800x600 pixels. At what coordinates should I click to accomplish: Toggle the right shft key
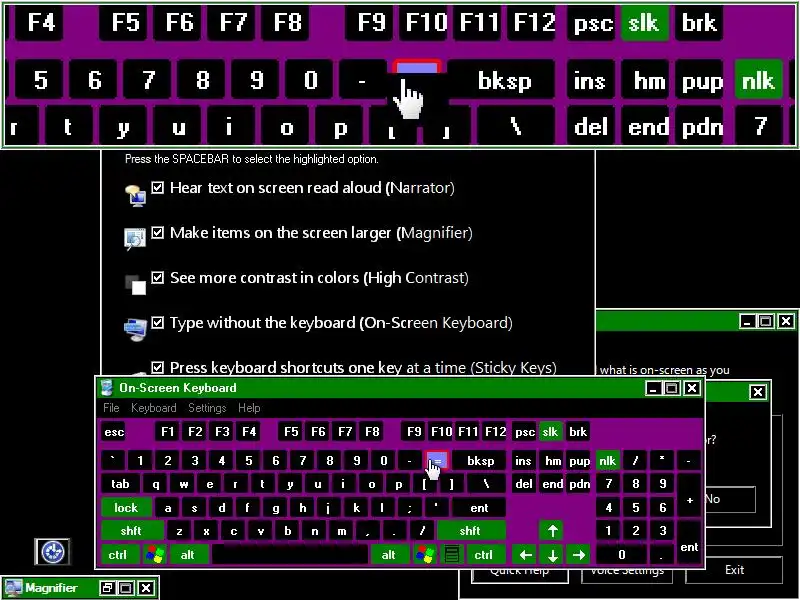pos(470,531)
